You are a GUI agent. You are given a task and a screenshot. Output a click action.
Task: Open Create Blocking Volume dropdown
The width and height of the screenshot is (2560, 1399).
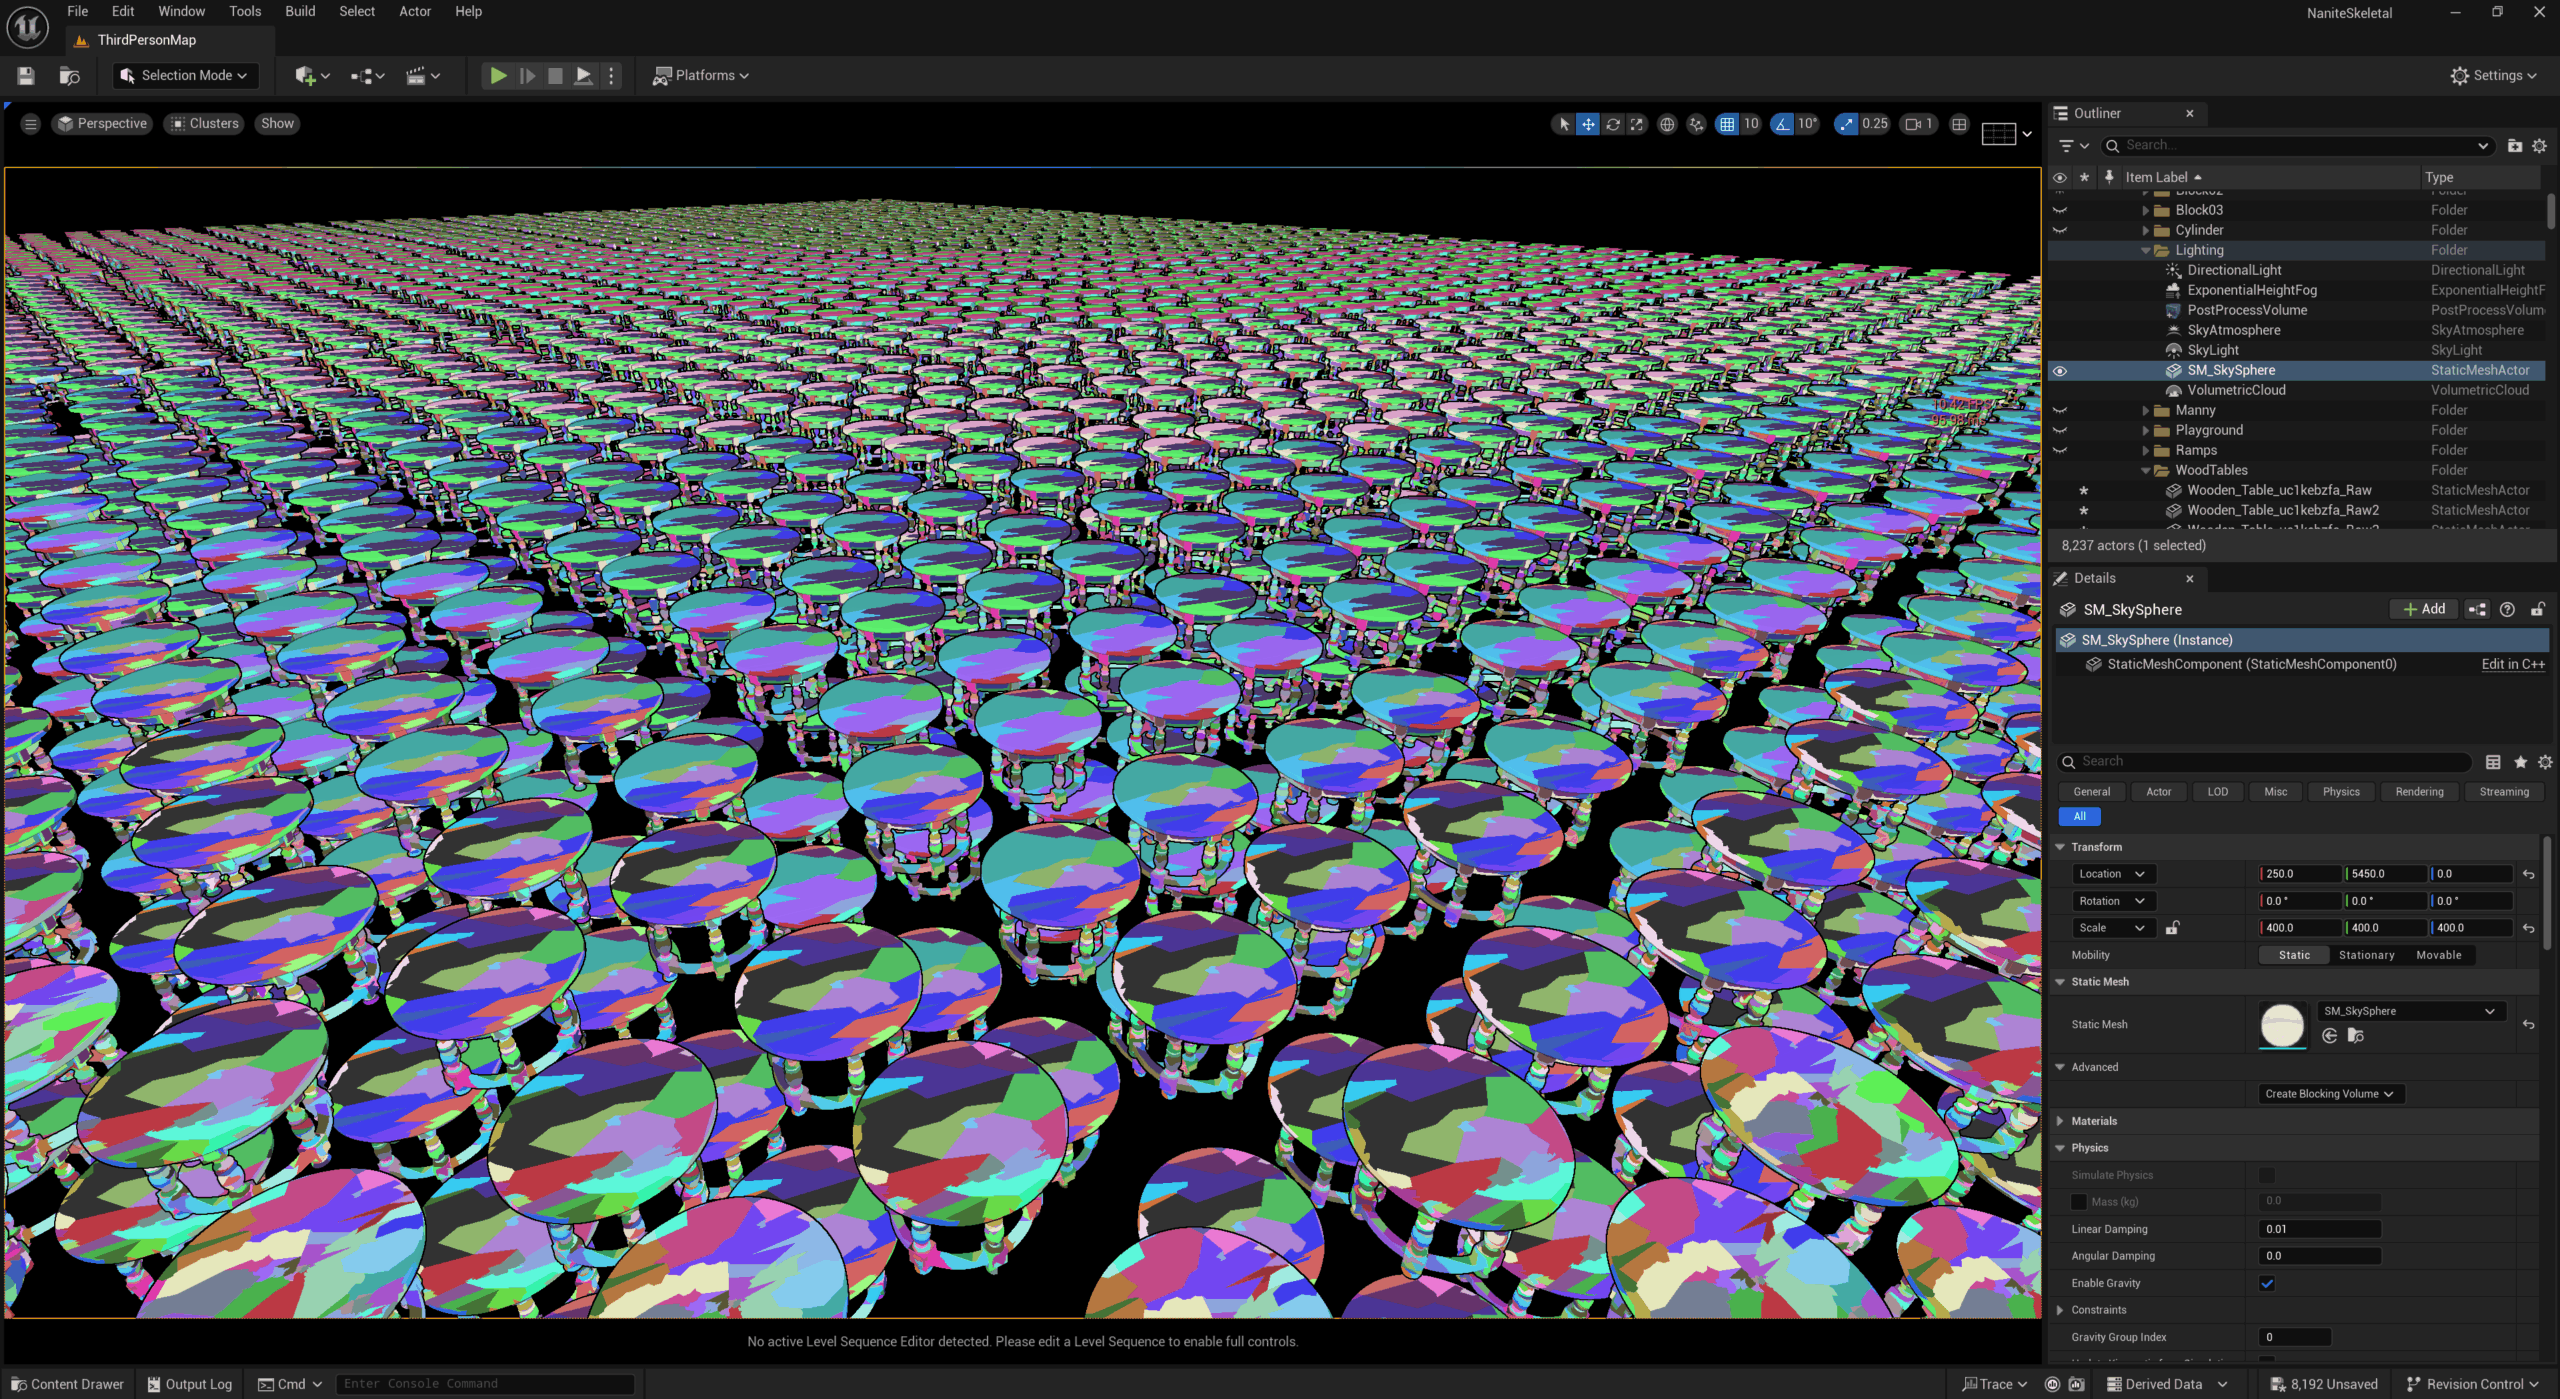pyautogui.click(x=2331, y=1094)
